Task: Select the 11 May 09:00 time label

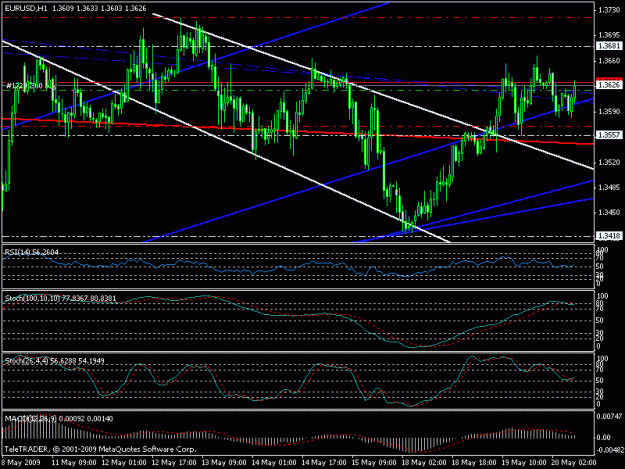Action: tap(74, 463)
